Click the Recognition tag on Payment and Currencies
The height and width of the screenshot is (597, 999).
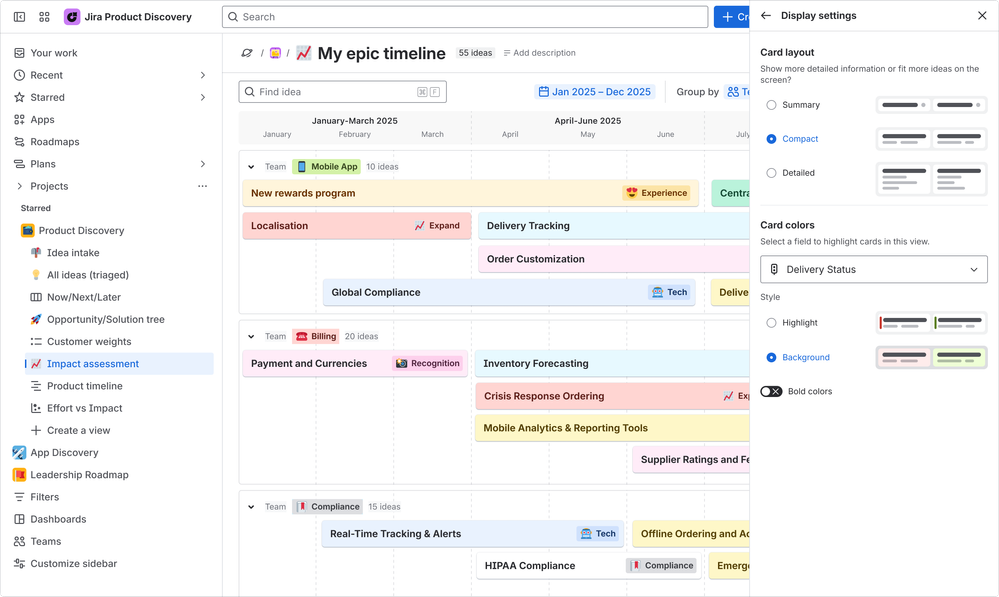click(428, 363)
